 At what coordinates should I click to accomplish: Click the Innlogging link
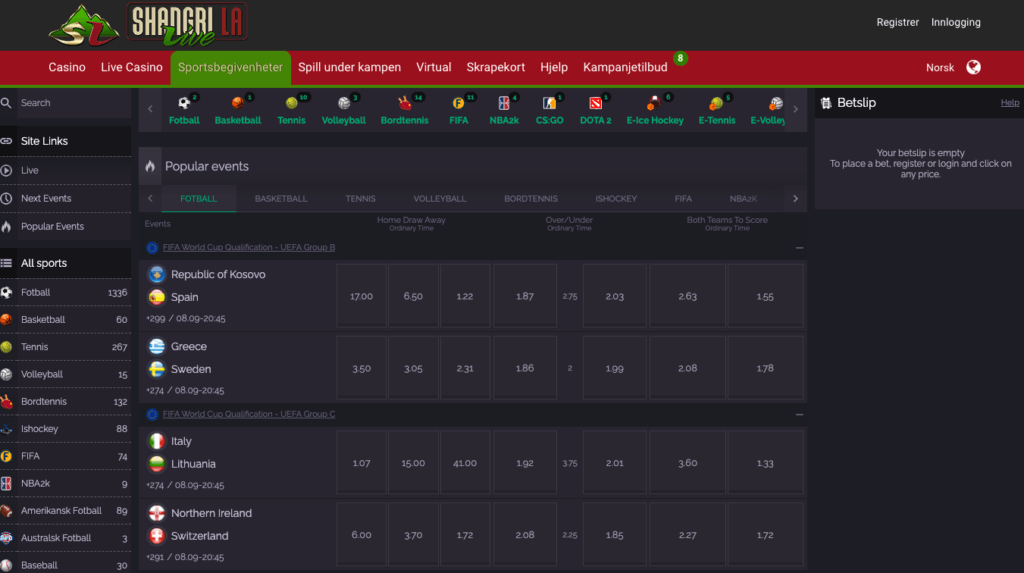click(x=955, y=22)
